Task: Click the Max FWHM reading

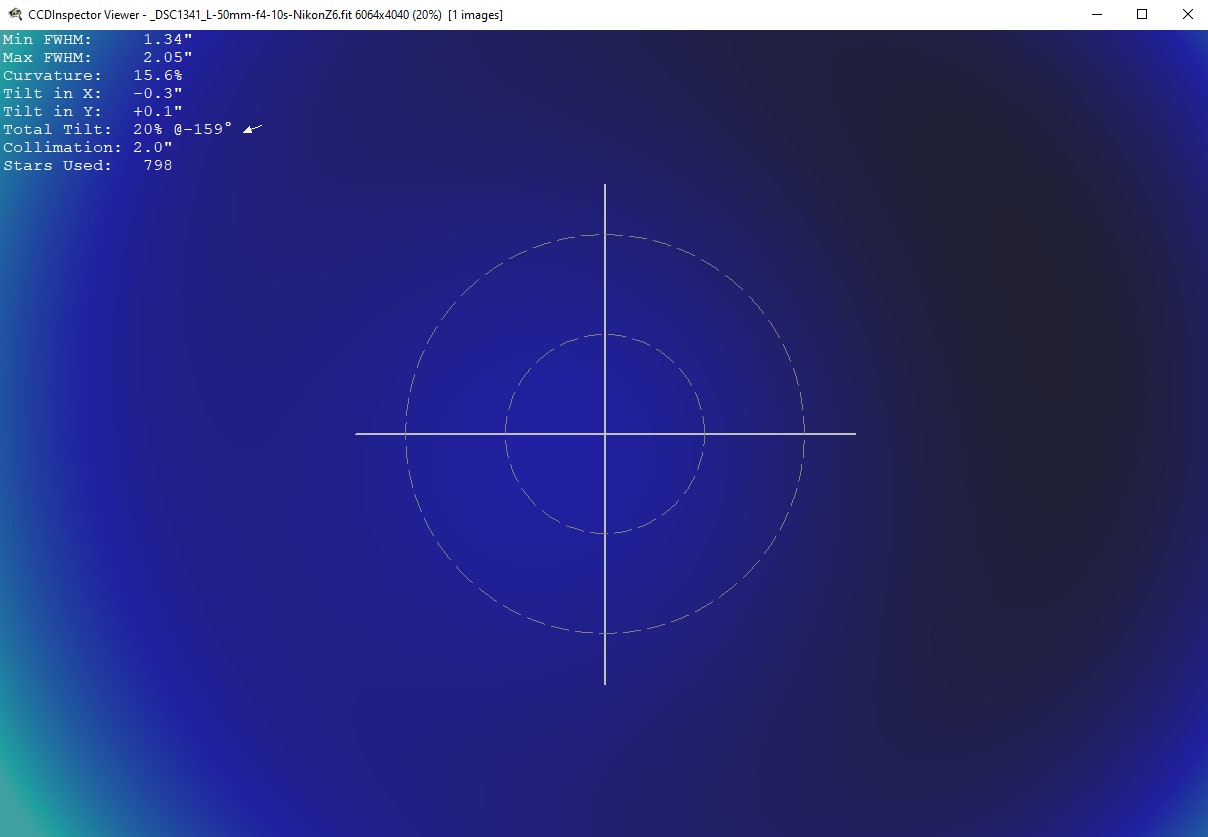Action: click(168, 57)
